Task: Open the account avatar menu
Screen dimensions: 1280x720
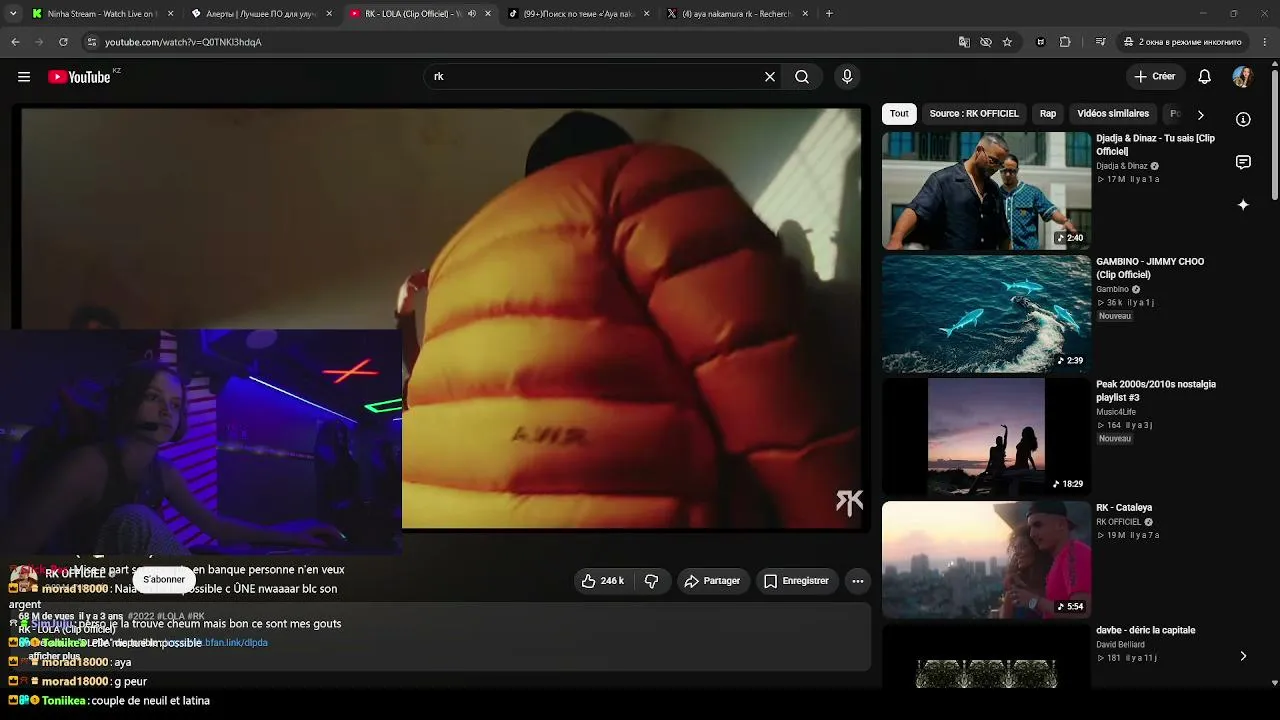Action: click(x=1243, y=77)
